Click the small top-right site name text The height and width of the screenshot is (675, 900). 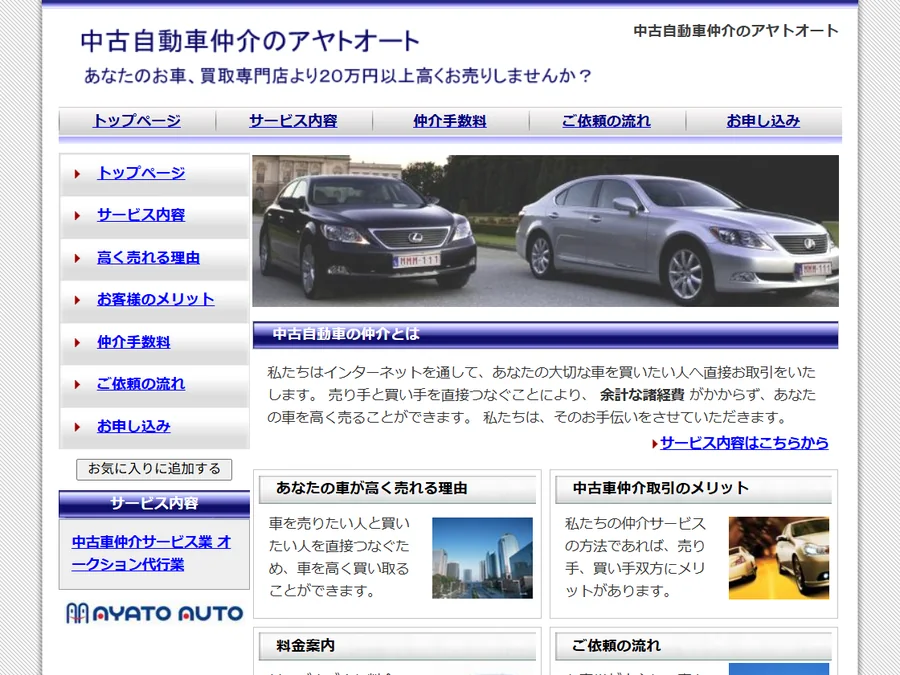(736, 31)
